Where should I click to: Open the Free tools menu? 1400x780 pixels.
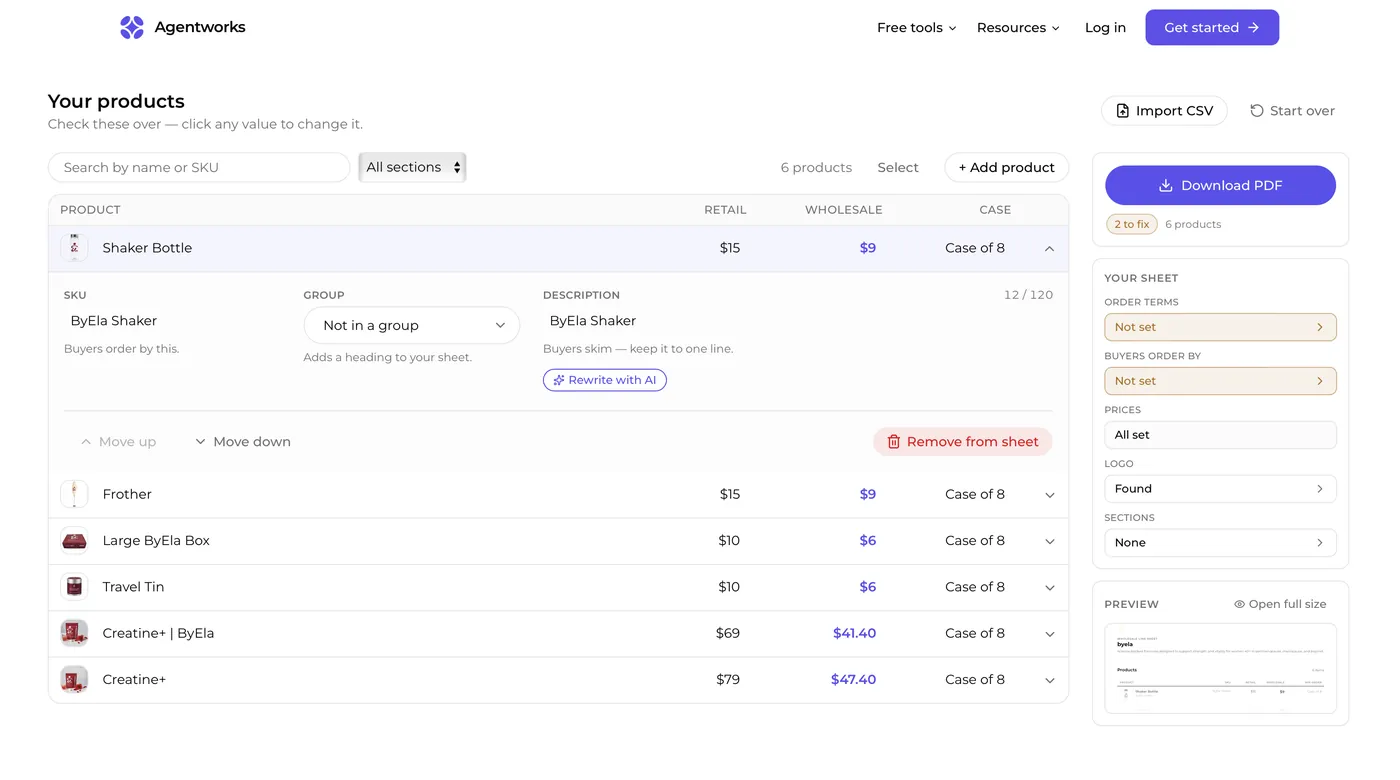click(x=916, y=28)
